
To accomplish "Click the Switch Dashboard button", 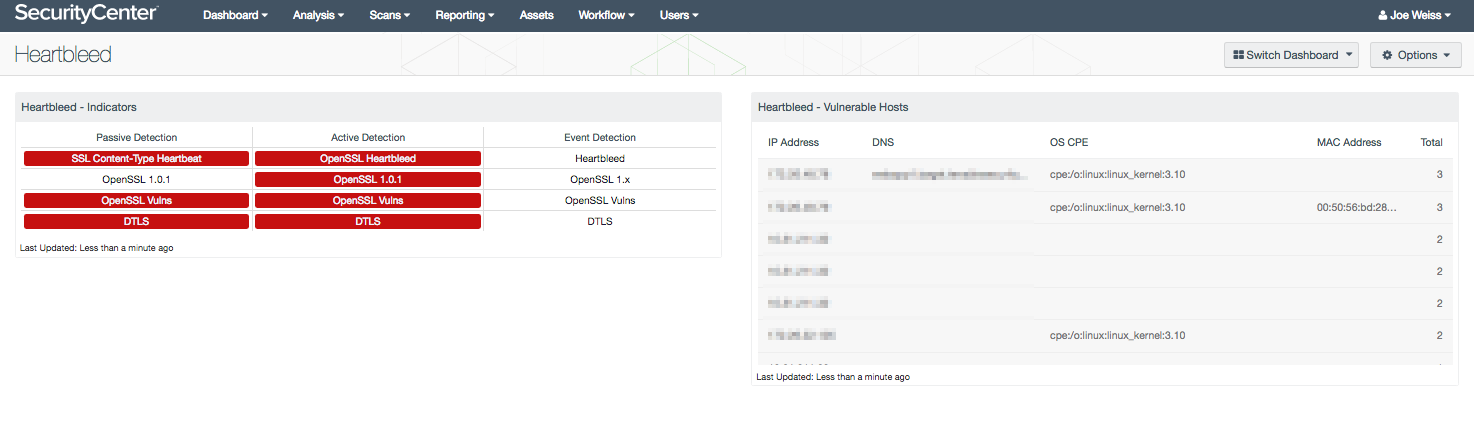I will (1291, 55).
